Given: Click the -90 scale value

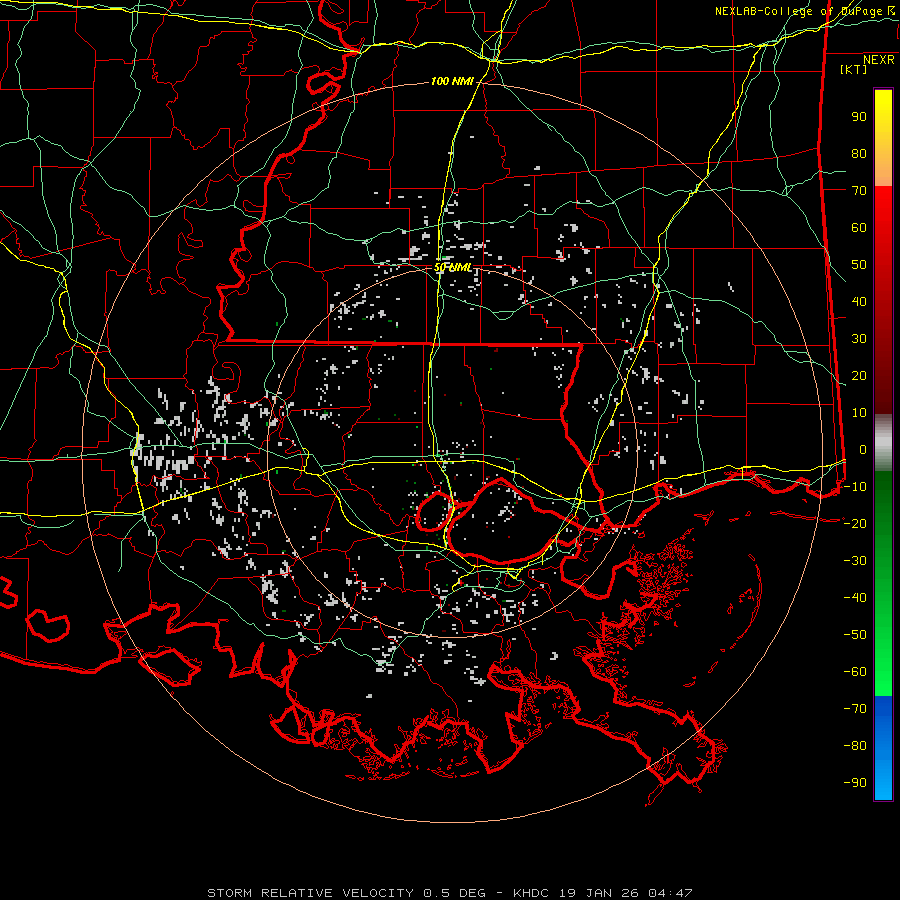Looking at the screenshot, I should [x=855, y=783].
